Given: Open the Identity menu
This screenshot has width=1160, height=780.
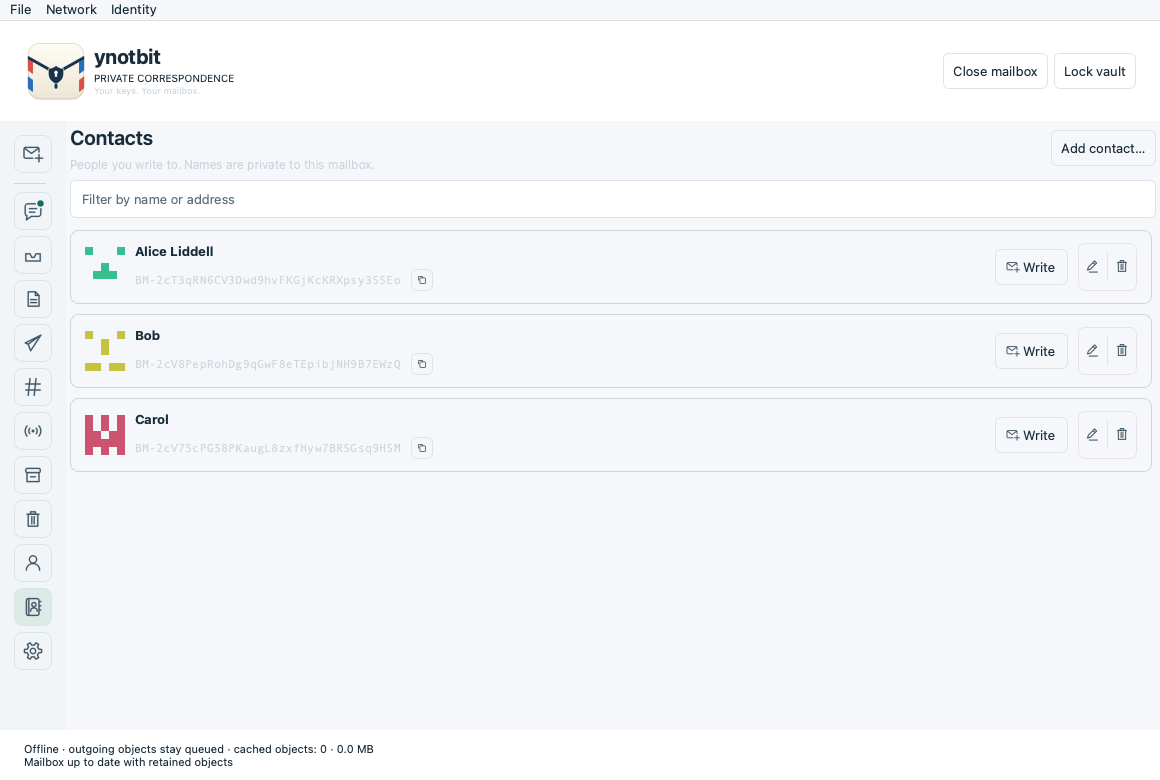Looking at the screenshot, I should 134,10.
